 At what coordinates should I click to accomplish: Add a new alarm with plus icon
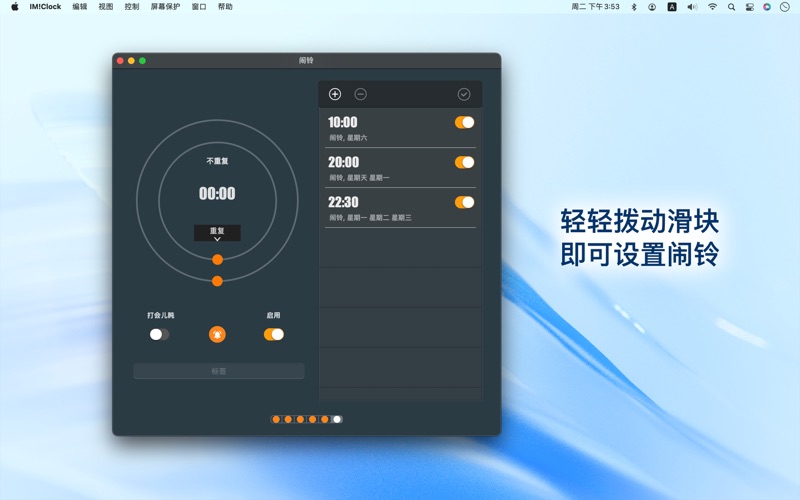335,94
